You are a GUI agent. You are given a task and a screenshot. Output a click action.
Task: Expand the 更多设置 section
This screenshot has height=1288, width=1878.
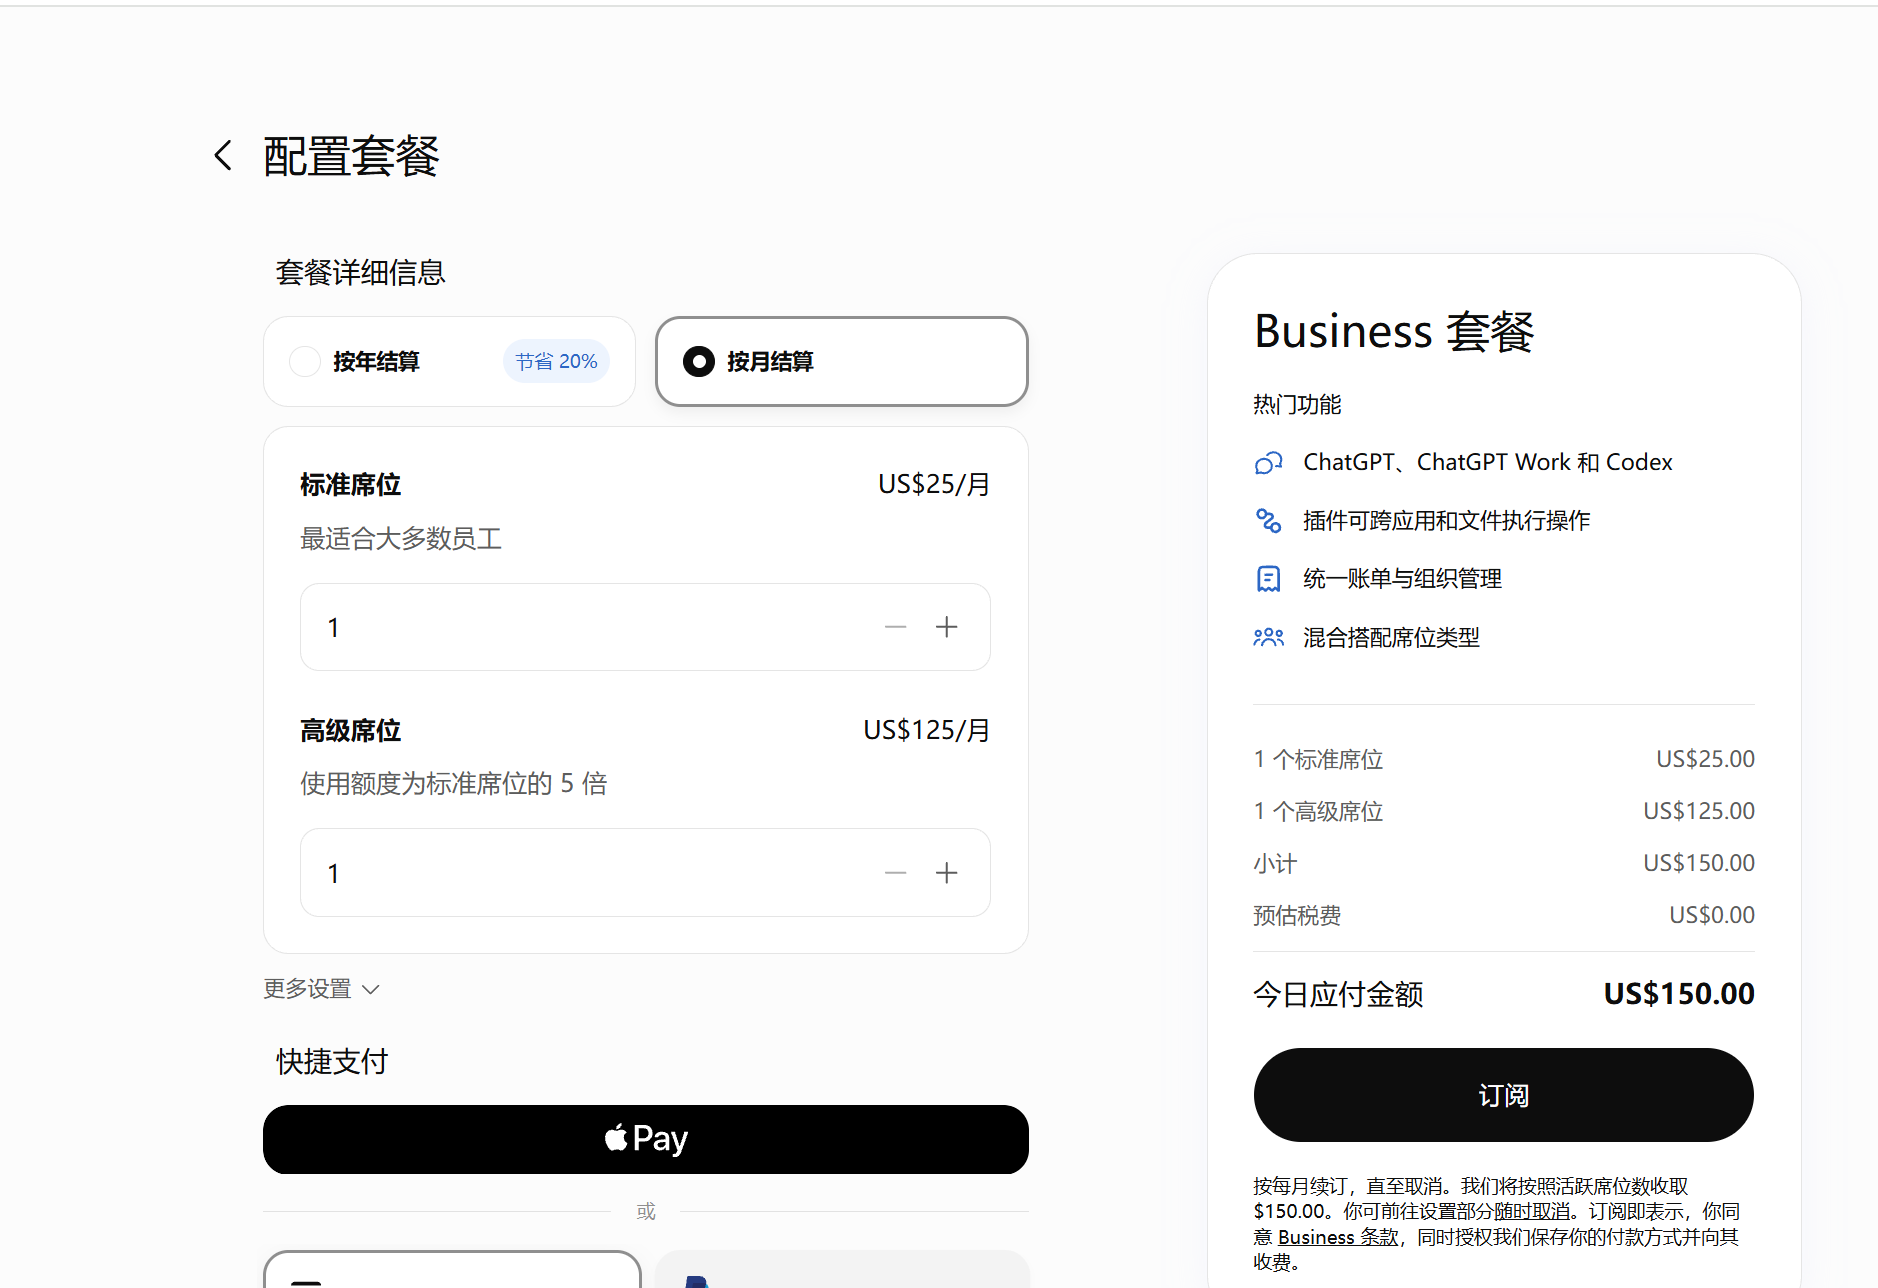click(x=321, y=989)
